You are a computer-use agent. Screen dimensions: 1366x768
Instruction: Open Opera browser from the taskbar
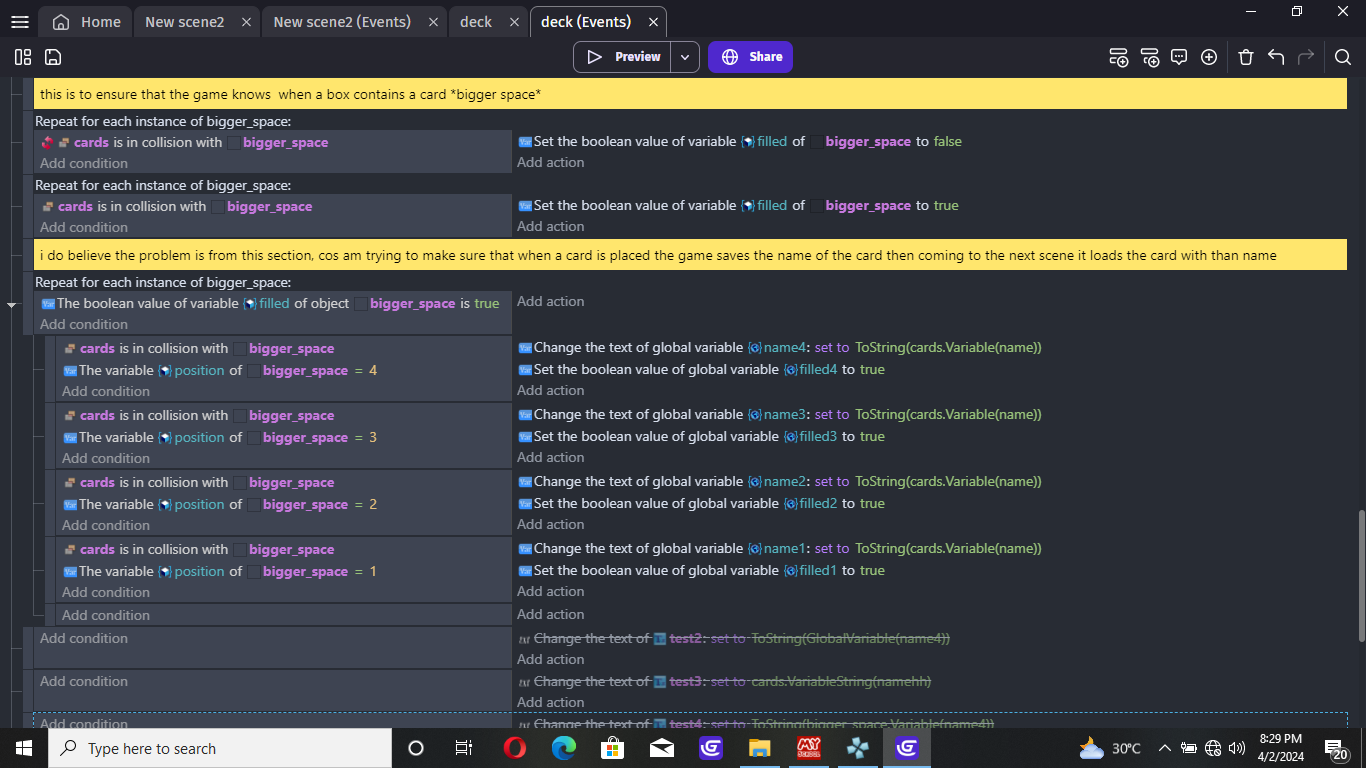(515, 748)
